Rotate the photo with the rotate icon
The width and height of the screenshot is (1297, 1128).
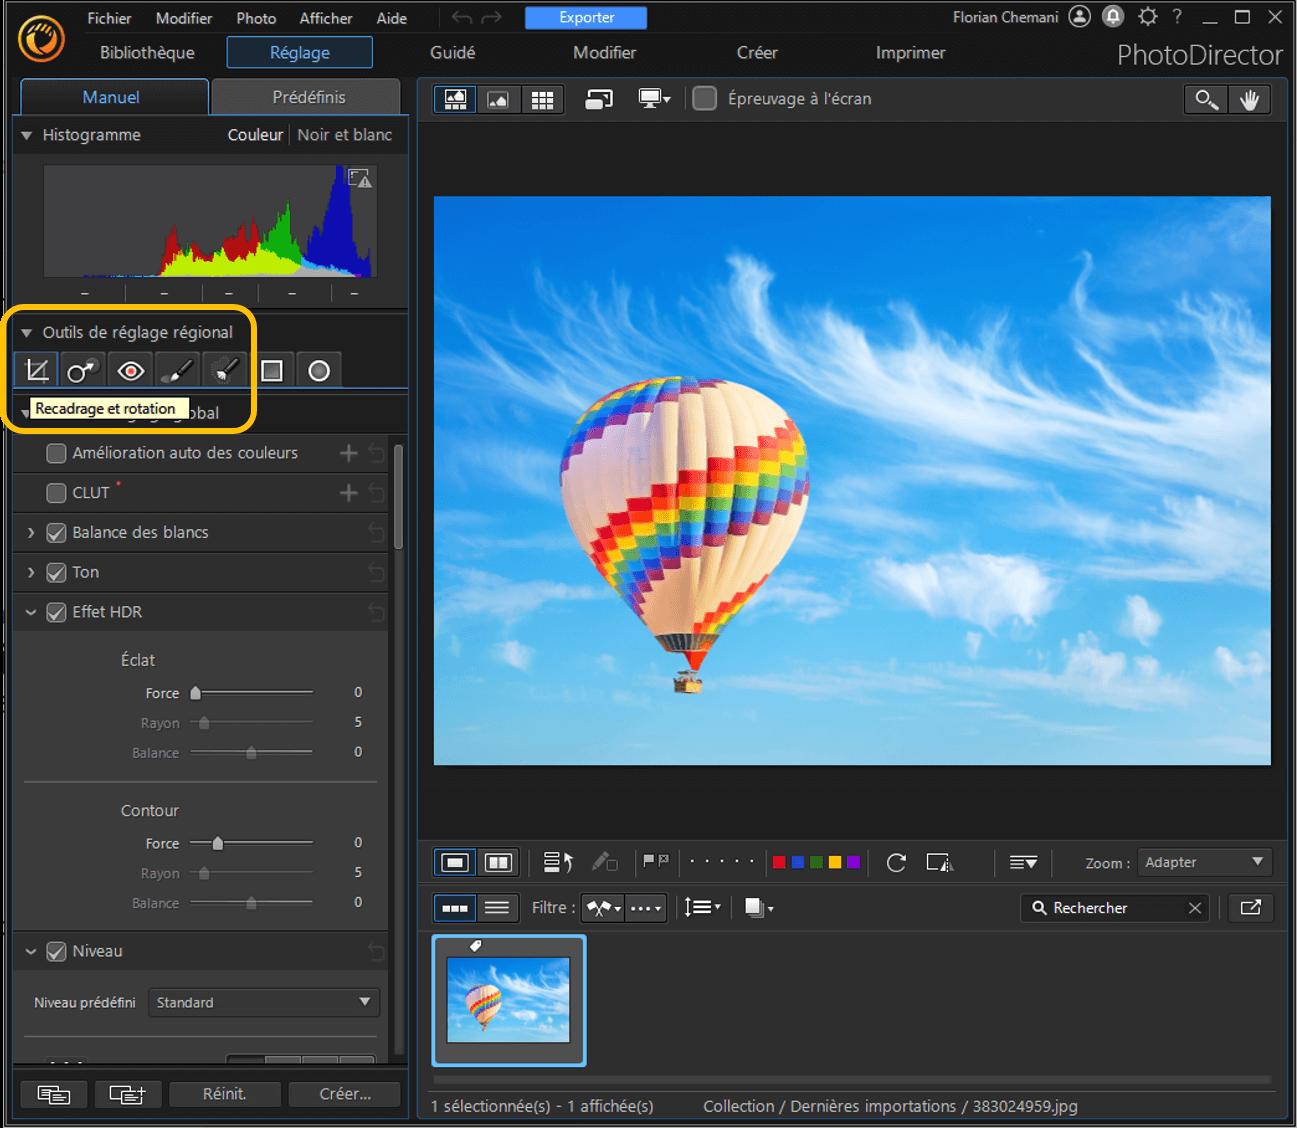tap(896, 863)
